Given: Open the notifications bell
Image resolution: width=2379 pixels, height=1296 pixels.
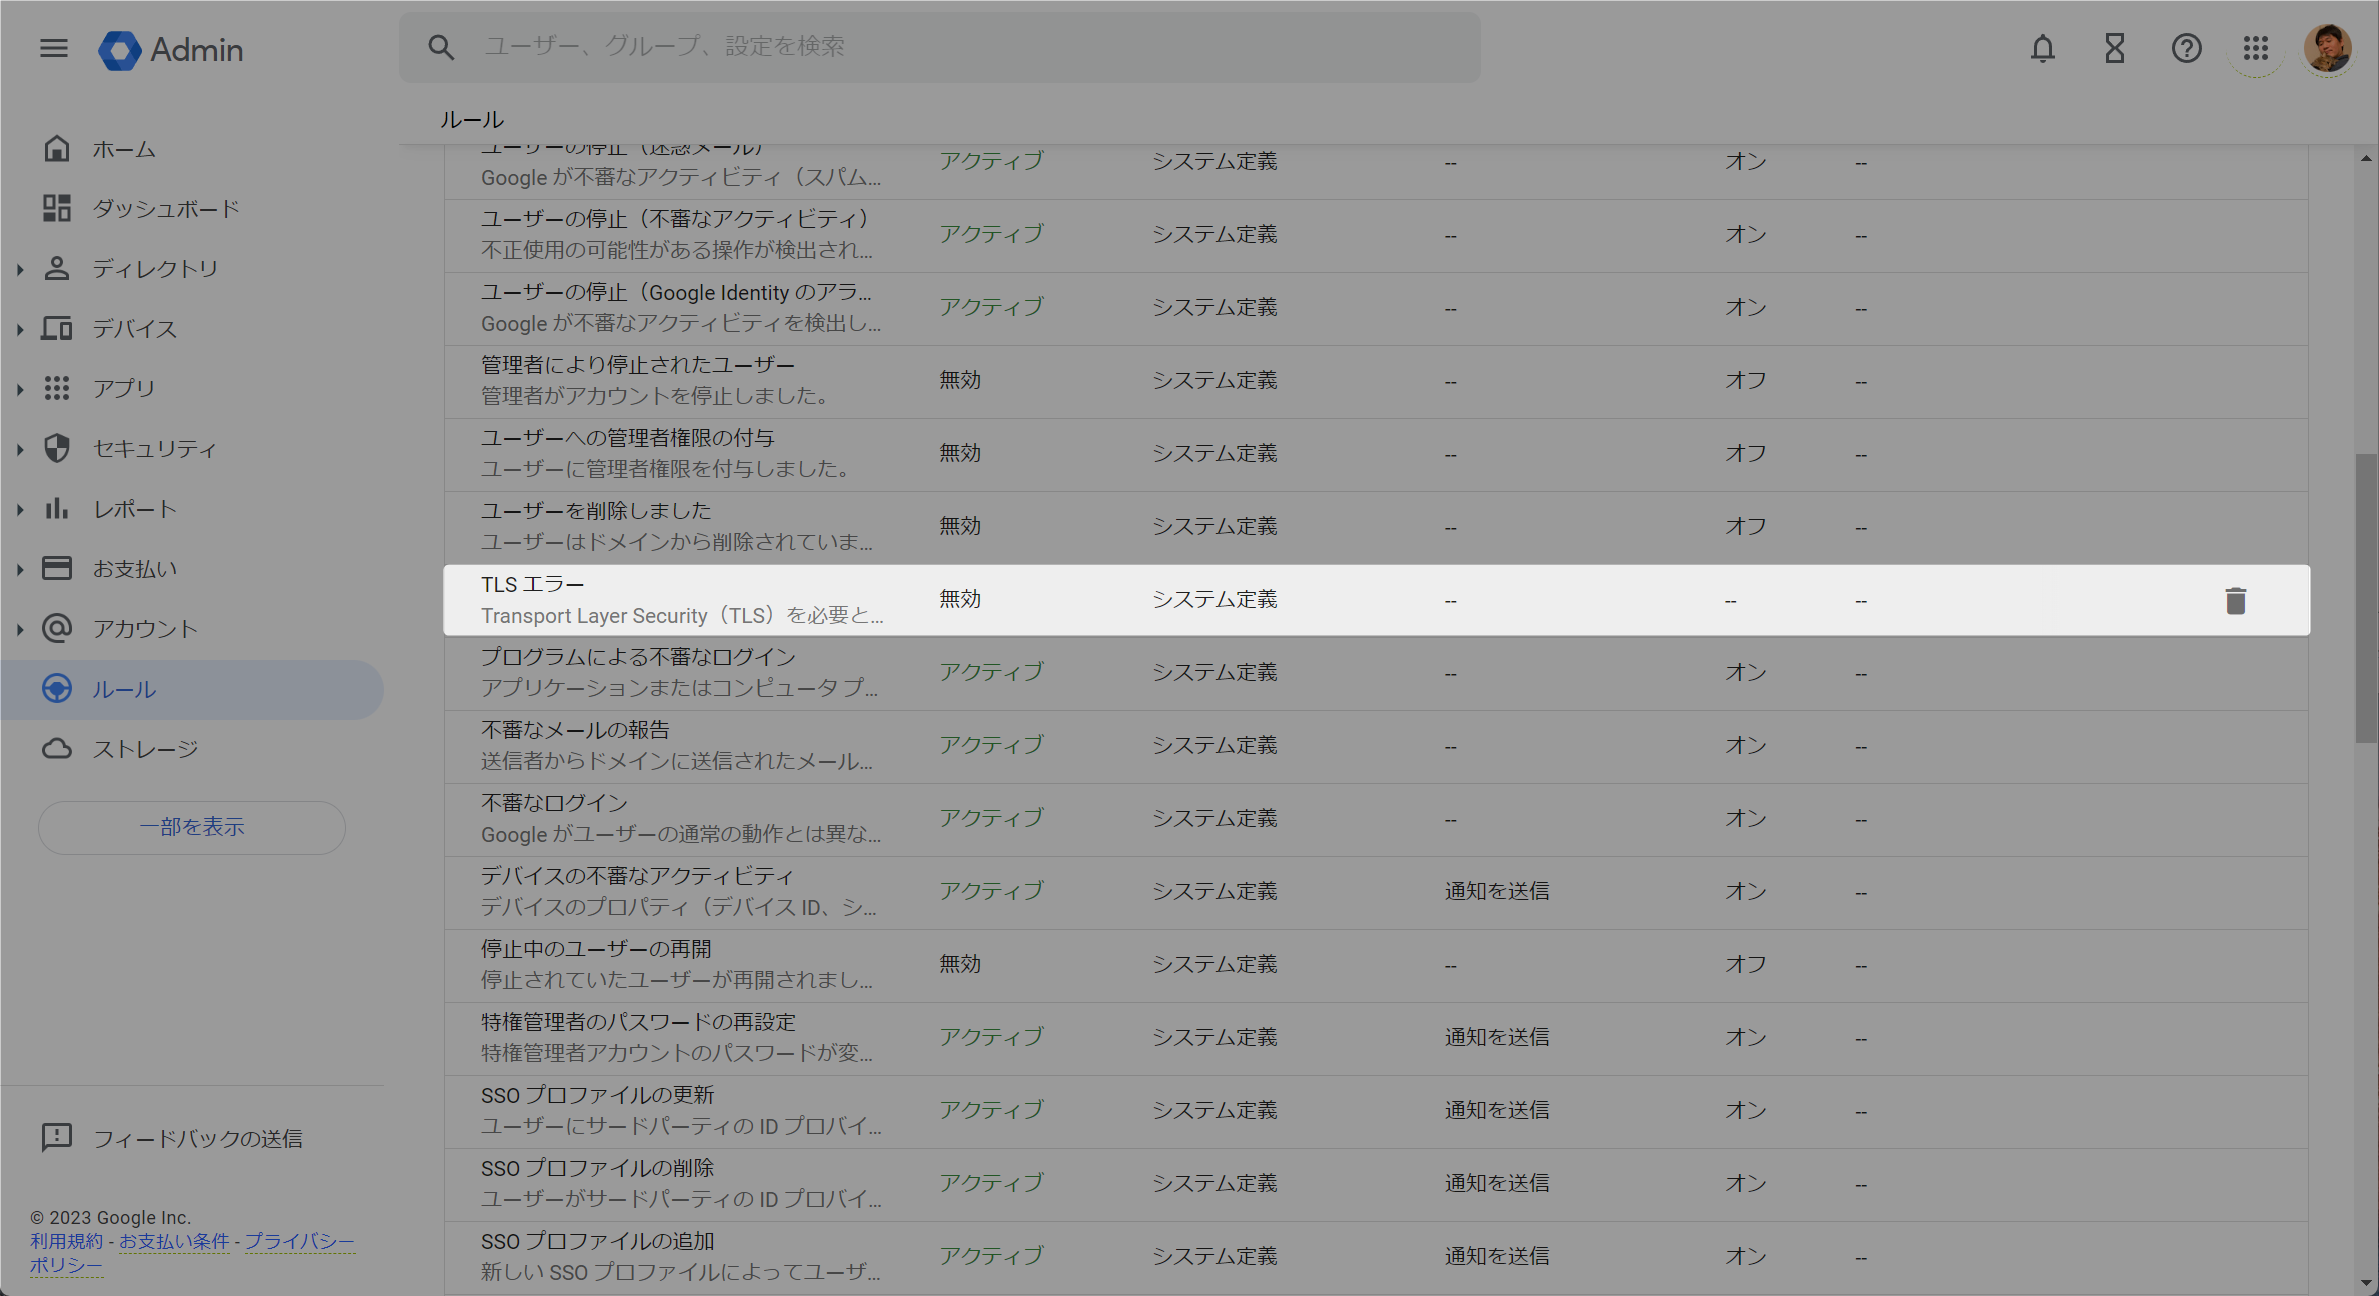Looking at the screenshot, I should click(x=2042, y=48).
